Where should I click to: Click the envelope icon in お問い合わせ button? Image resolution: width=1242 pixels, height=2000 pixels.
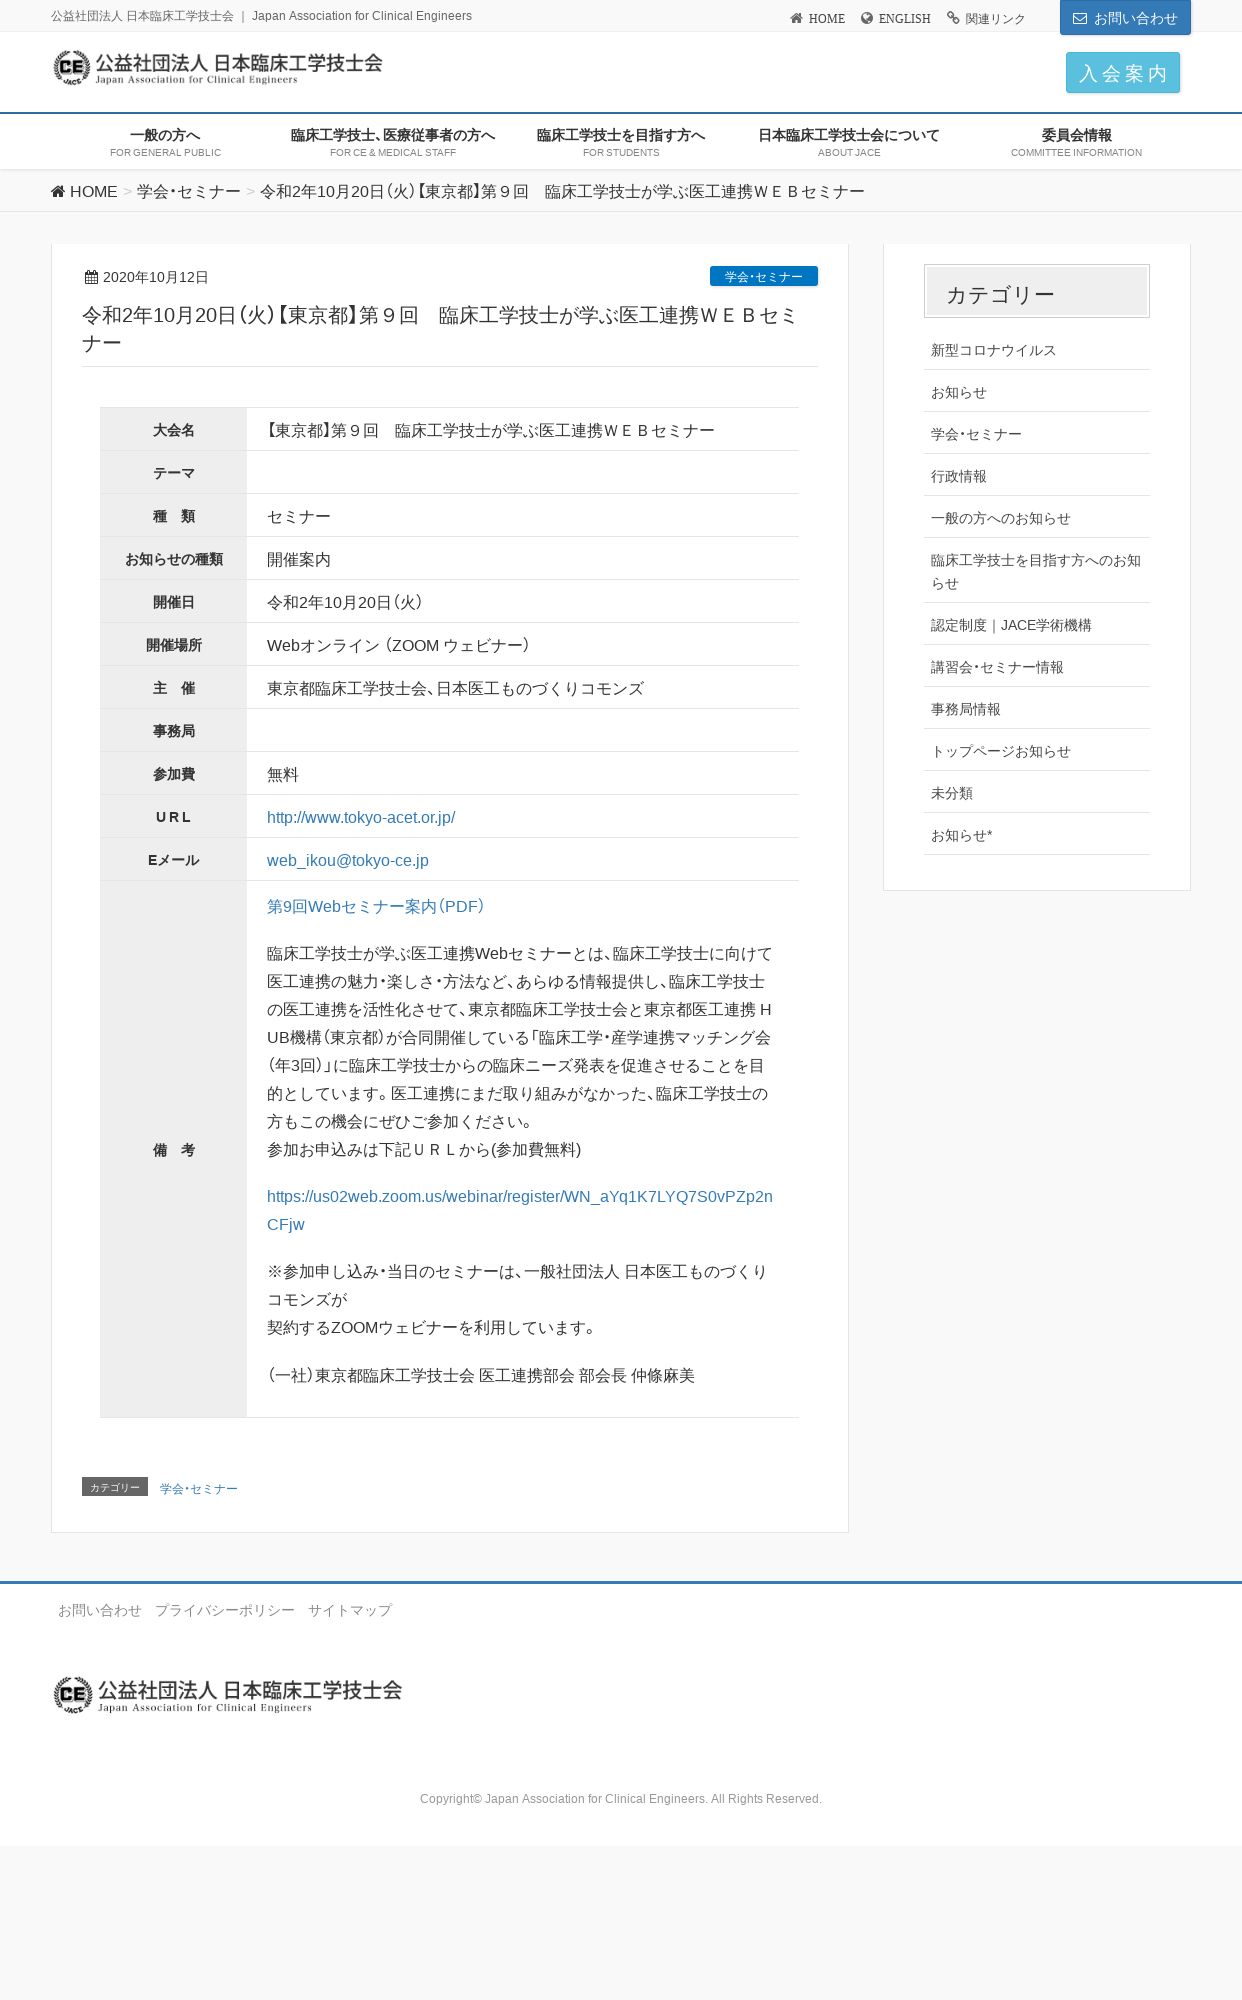point(1080,18)
